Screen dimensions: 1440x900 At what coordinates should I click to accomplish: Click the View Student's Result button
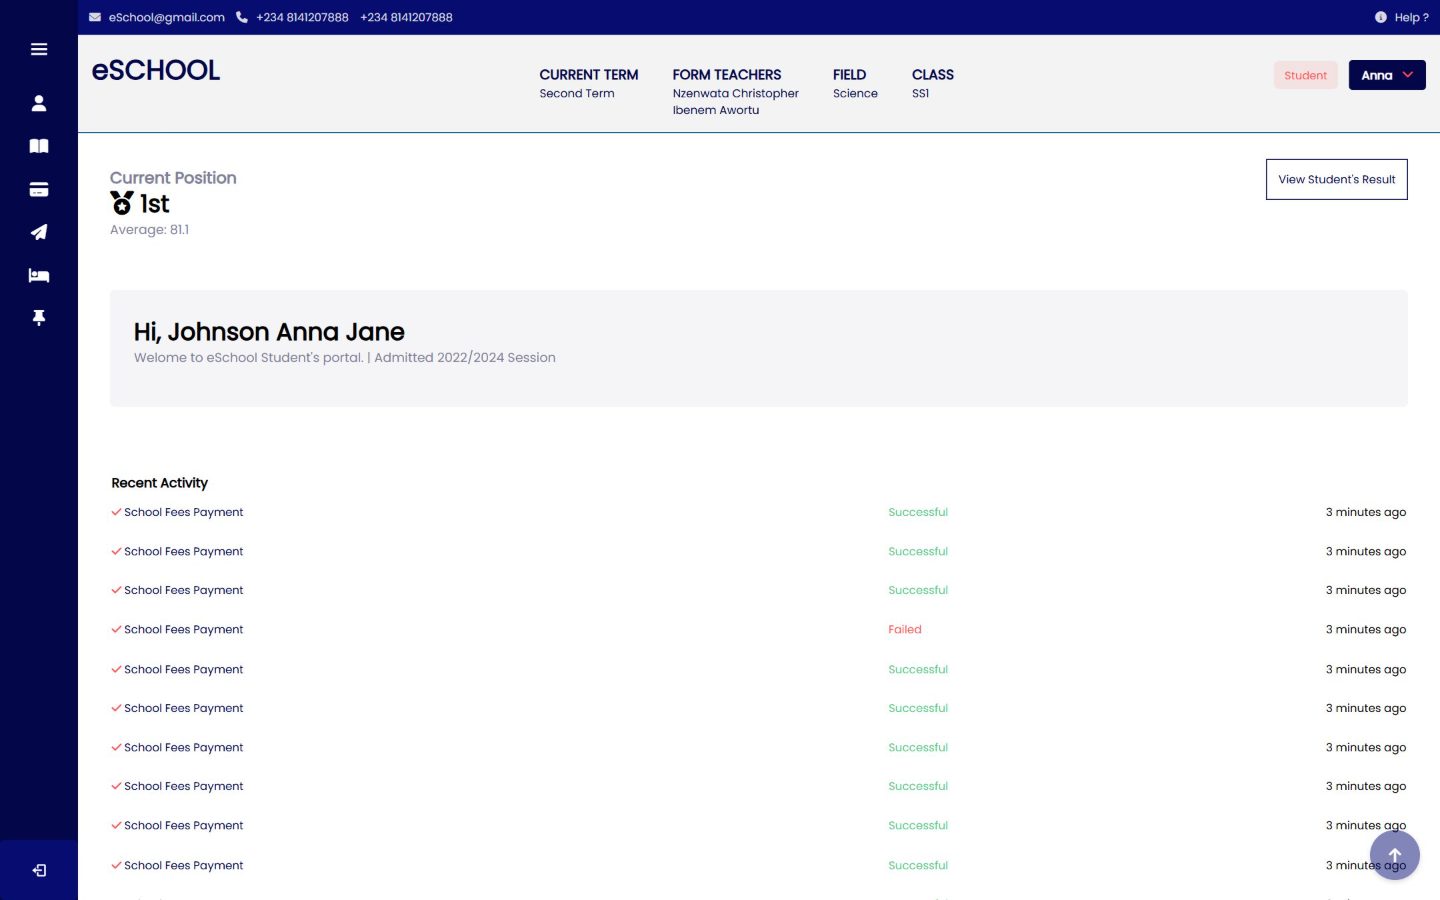click(x=1336, y=179)
